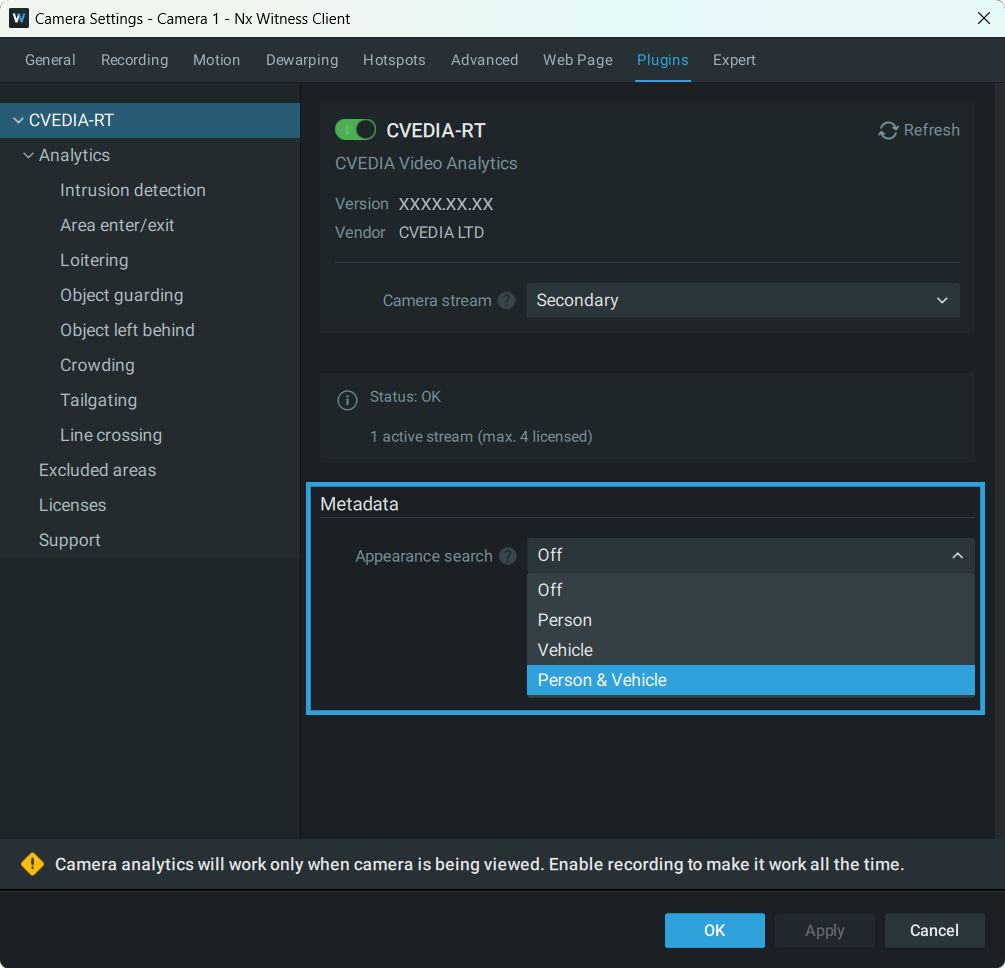
Task: Click the Refresh icon for CVEDIA-RT
Action: click(888, 131)
